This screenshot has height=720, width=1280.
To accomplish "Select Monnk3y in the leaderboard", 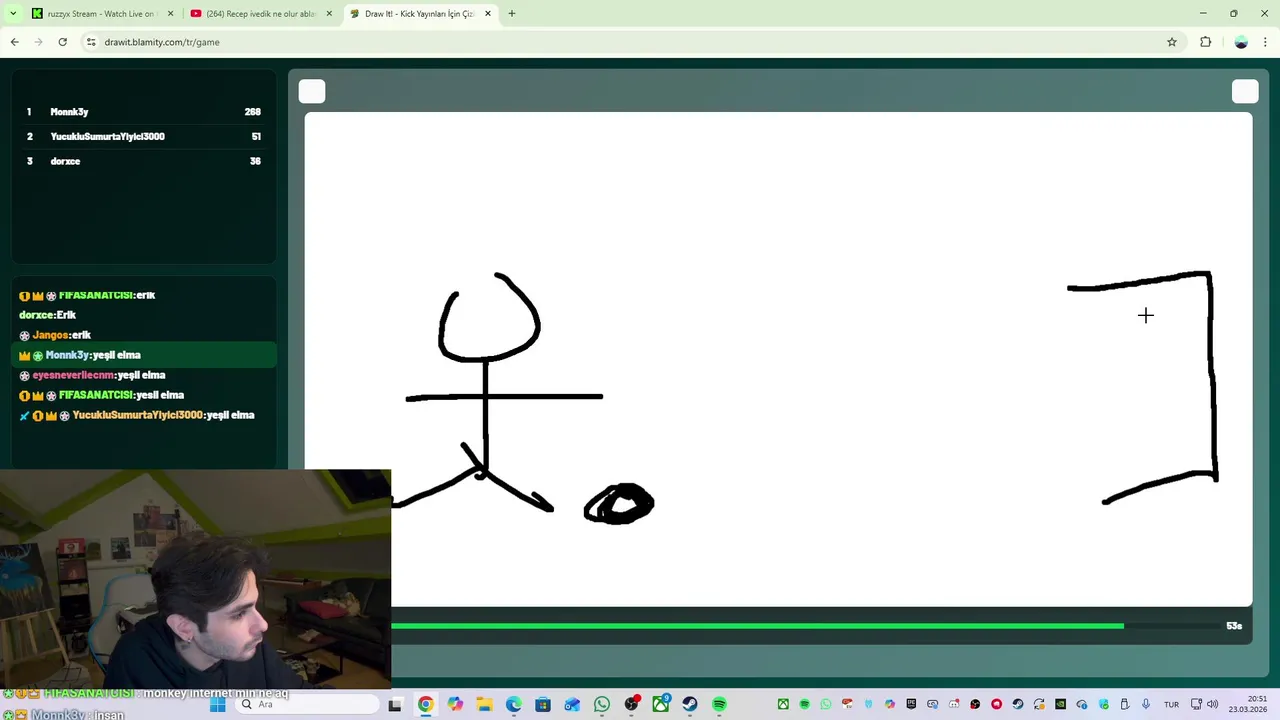I will 144,112.
